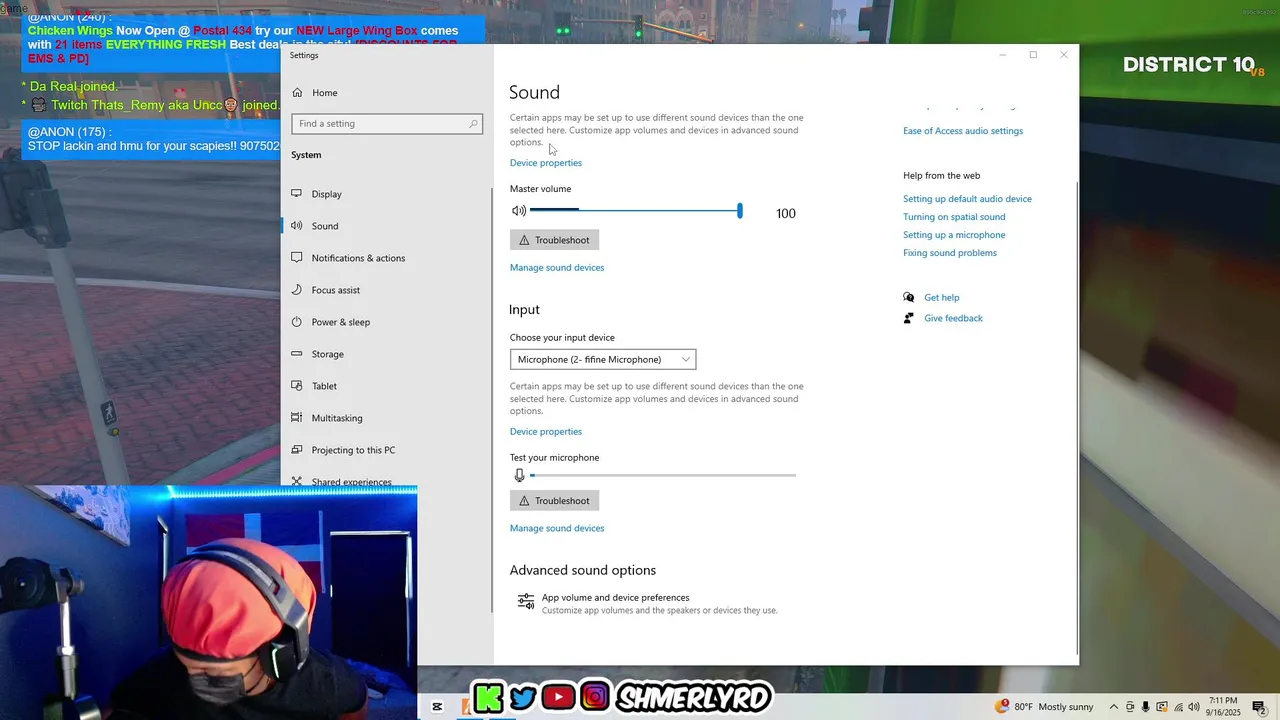Click Give feedback link
Screen dimensions: 1280x720
953,318
